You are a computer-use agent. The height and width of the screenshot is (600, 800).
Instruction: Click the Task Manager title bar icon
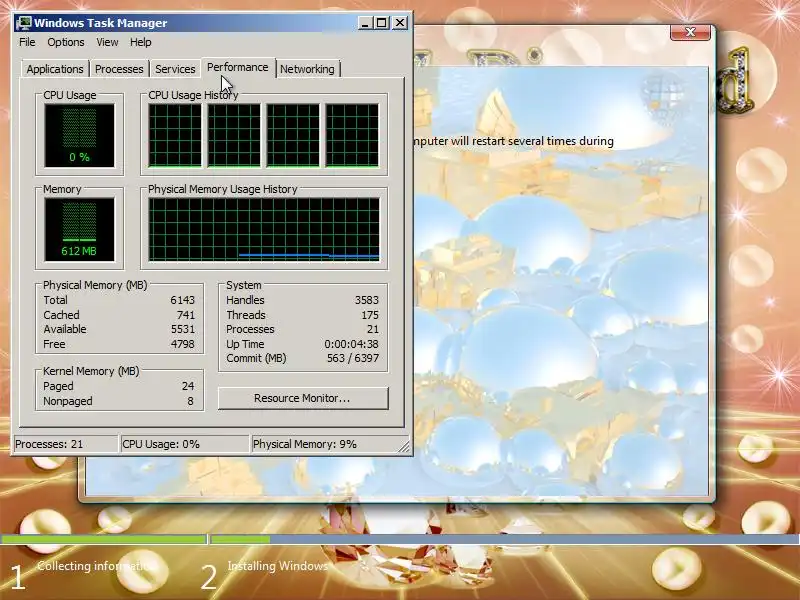(x=24, y=23)
